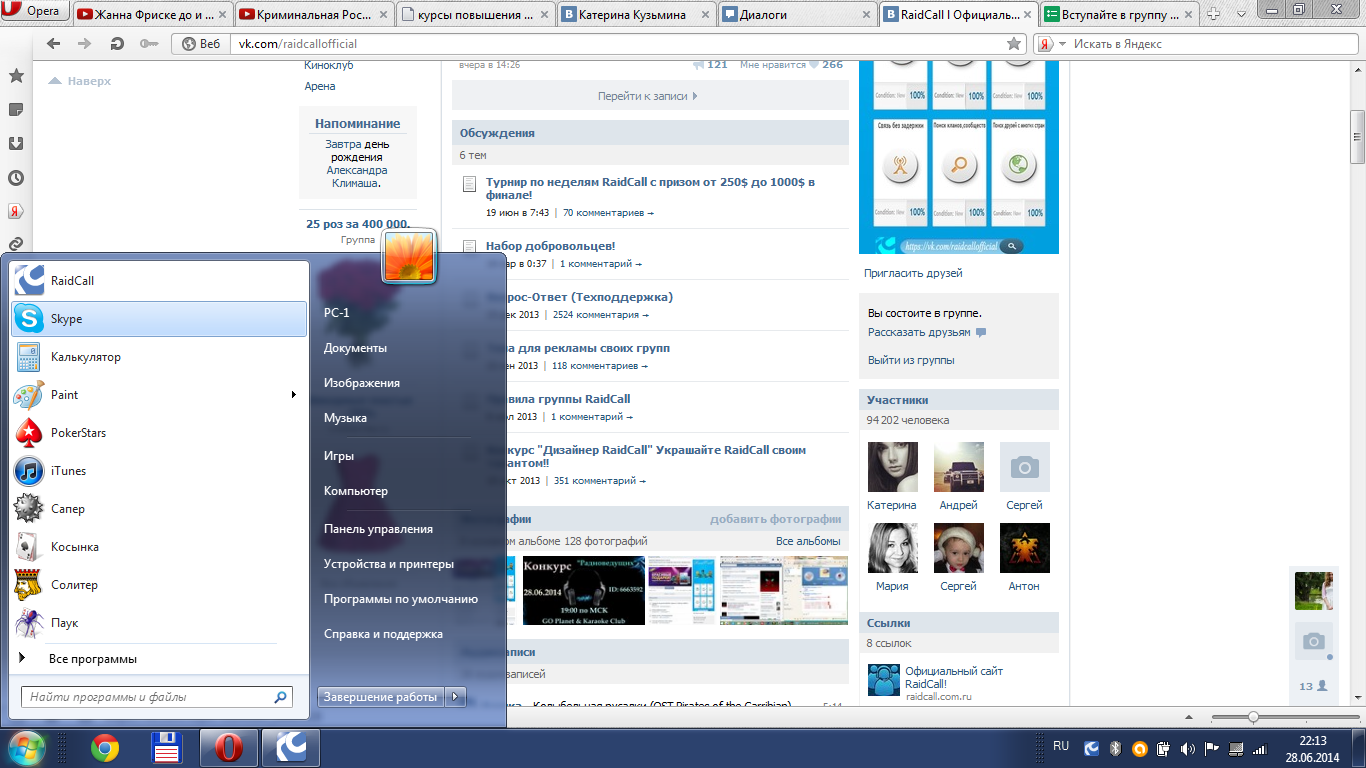This screenshot has width=1366, height=768.
Task: Open Мария member avatar
Action: (x=892, y=548)
